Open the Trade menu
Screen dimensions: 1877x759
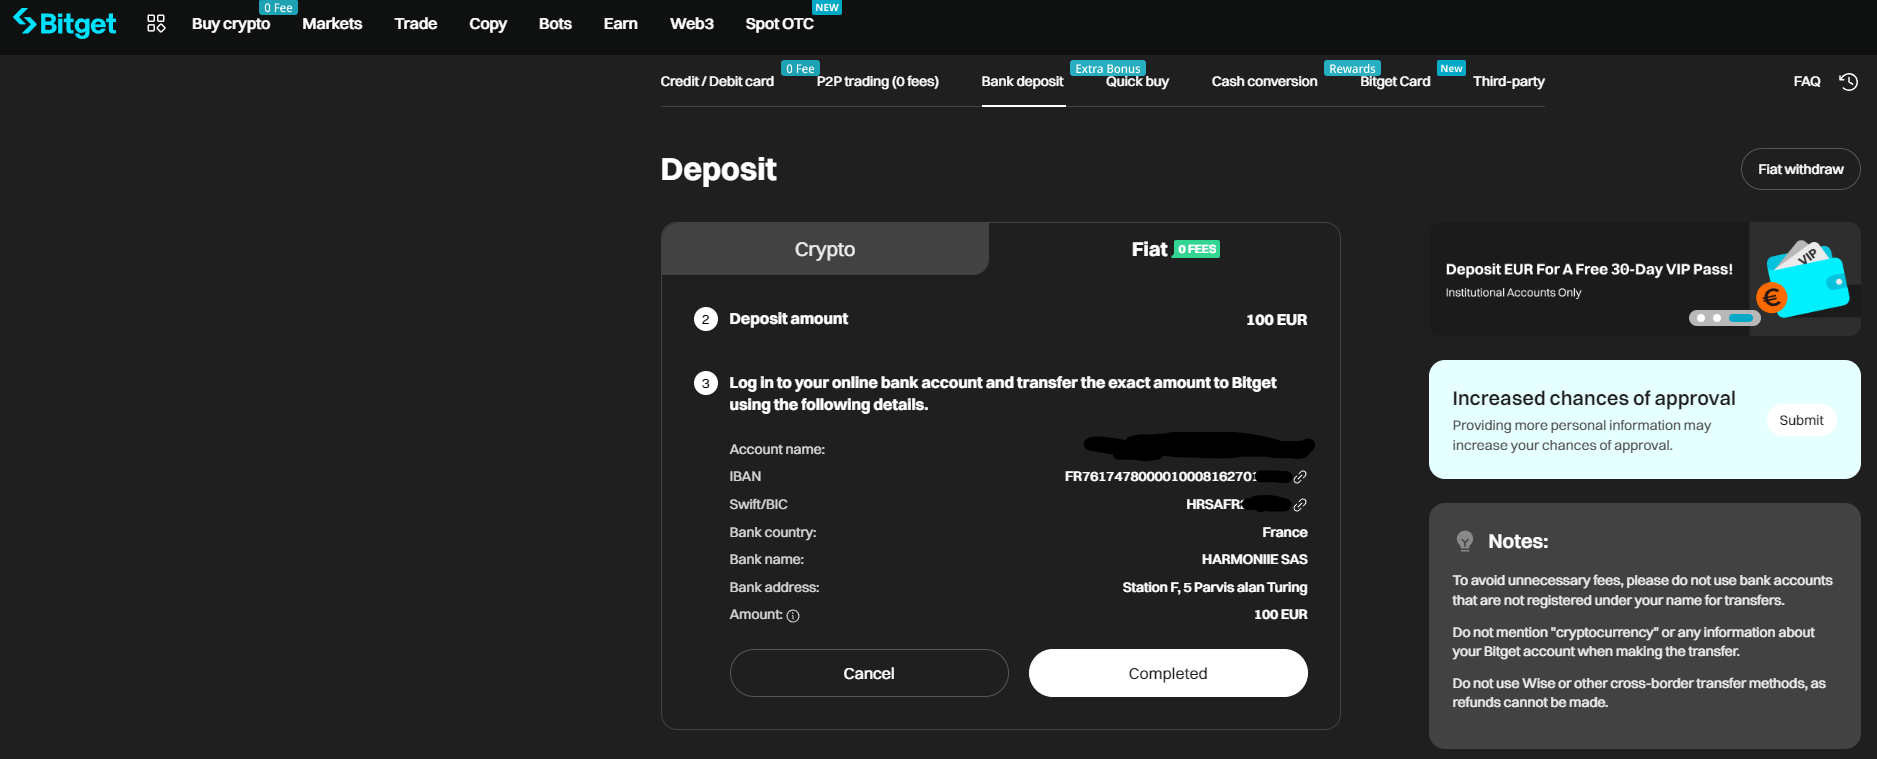pos(416,23)
